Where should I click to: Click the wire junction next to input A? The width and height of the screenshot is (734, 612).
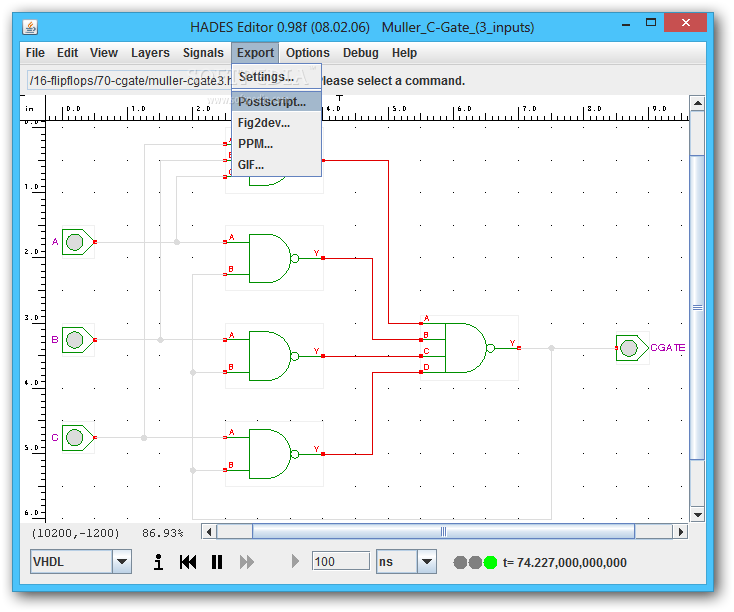[176, 242]
